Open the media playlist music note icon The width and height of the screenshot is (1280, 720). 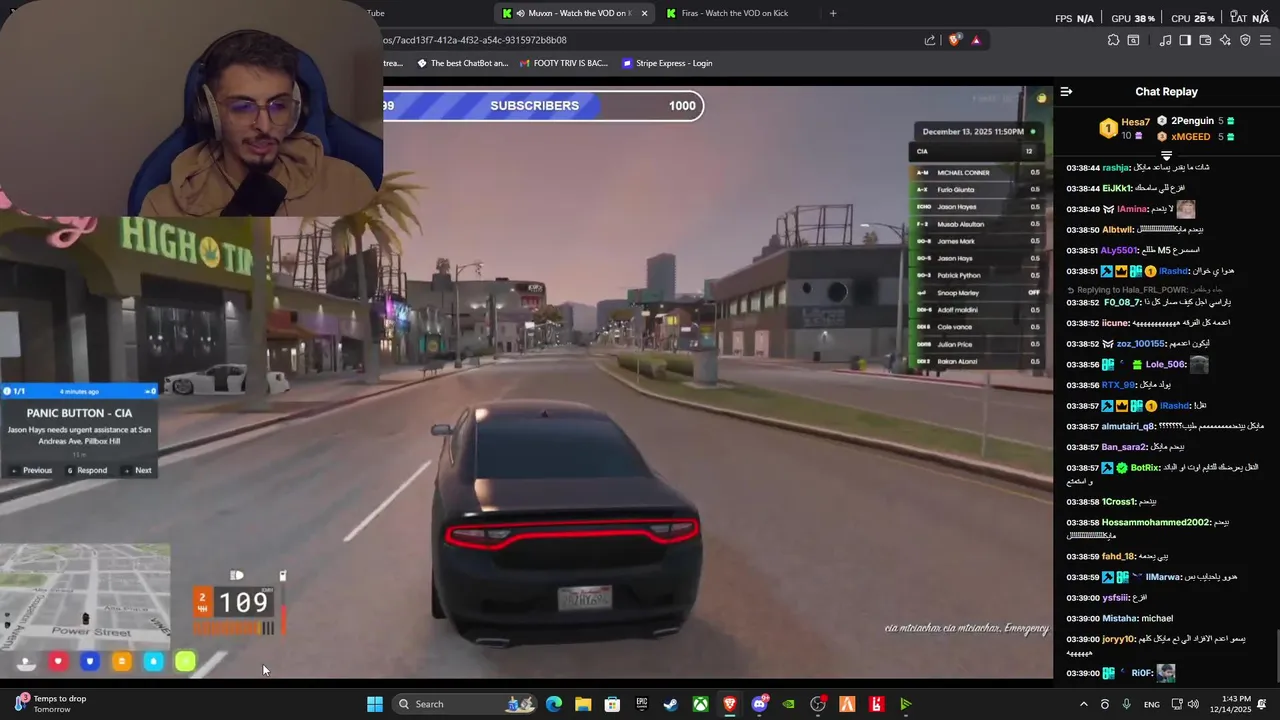point(1165,40)
